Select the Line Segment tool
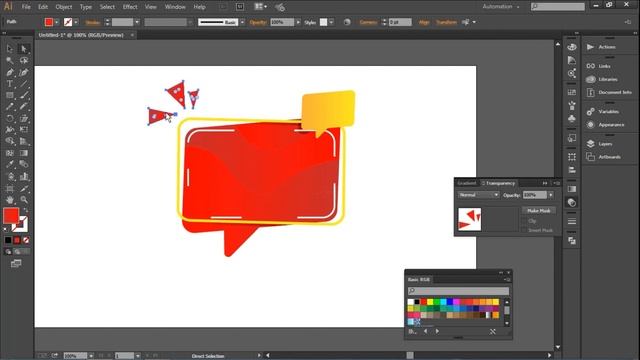Screen dimensions: 640x360 click(x=24, y=84)
